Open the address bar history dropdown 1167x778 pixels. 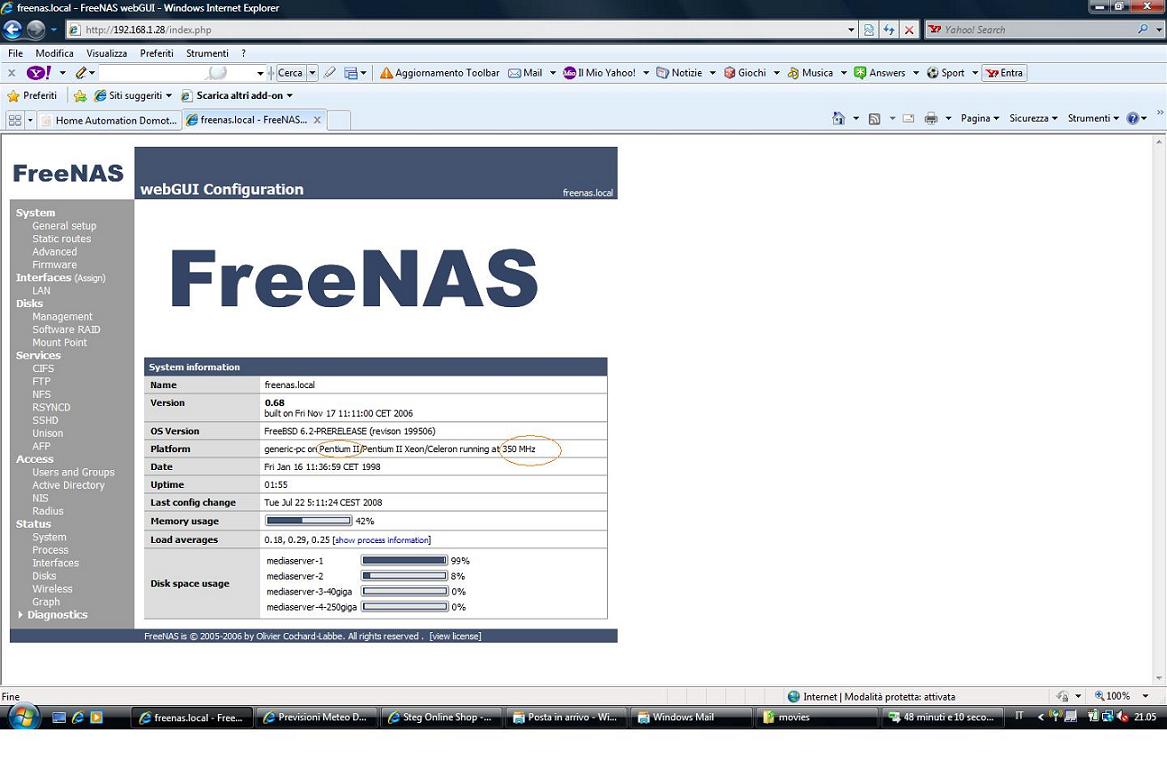coord(851,30)
